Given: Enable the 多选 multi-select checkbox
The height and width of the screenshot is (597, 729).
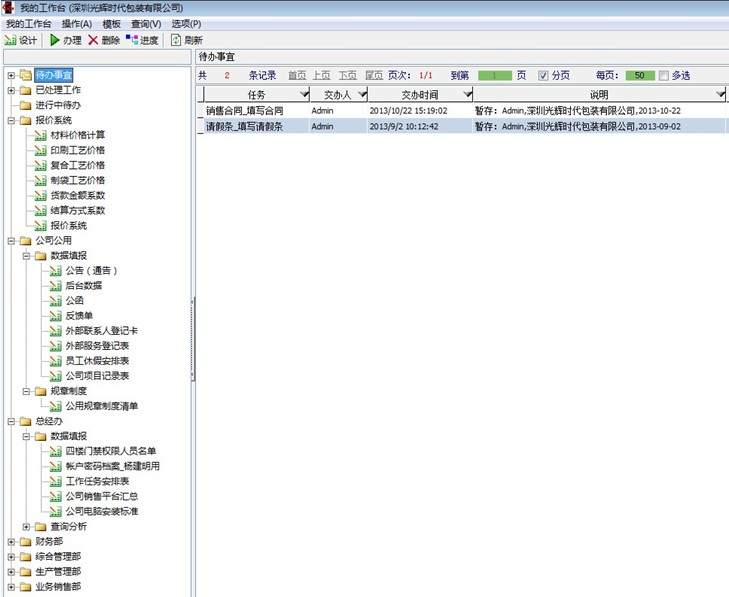Looking at the screenshot, I should 664,75.
